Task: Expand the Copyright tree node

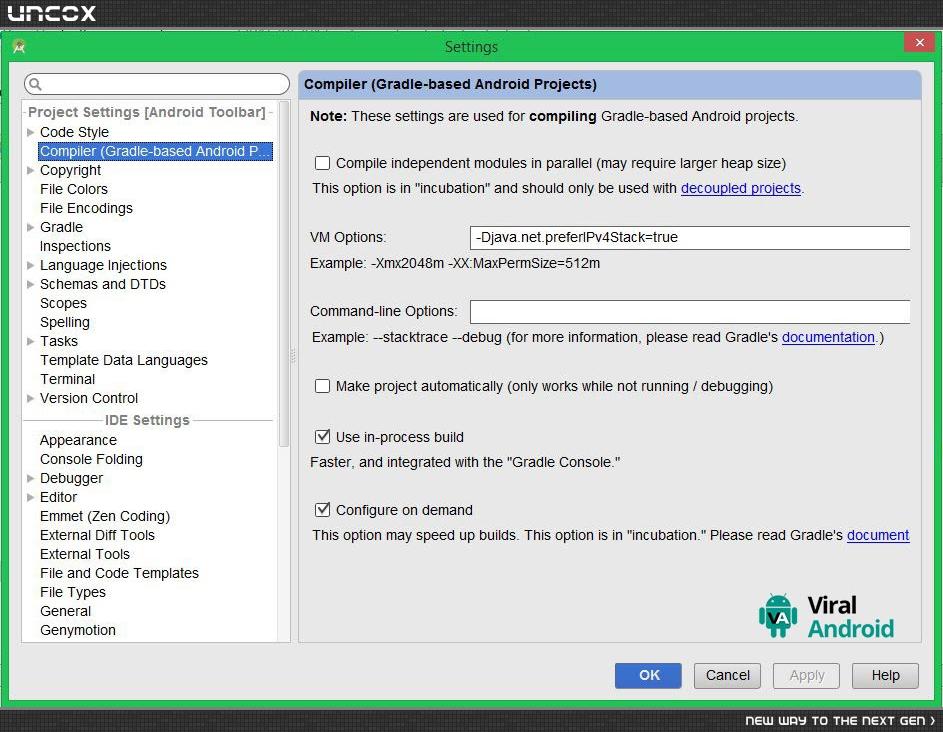Action: click(30, 170)
